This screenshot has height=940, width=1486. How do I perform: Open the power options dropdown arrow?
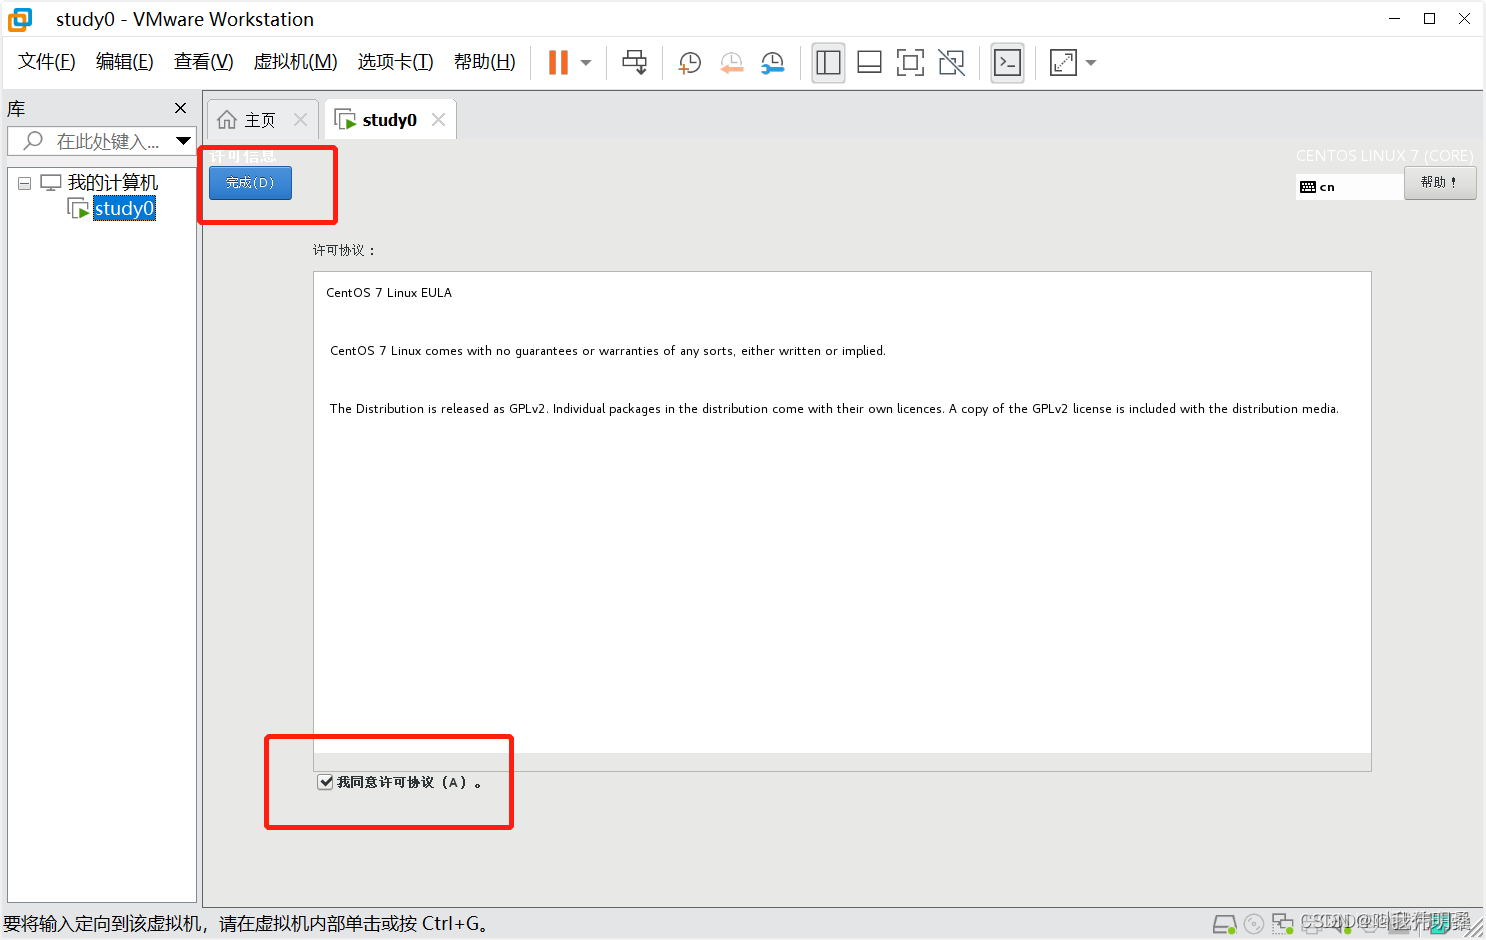[586, 63]
